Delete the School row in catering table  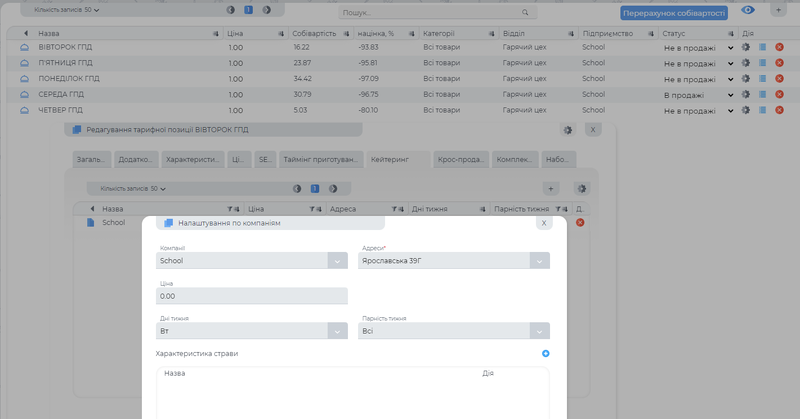coord(580,222)
